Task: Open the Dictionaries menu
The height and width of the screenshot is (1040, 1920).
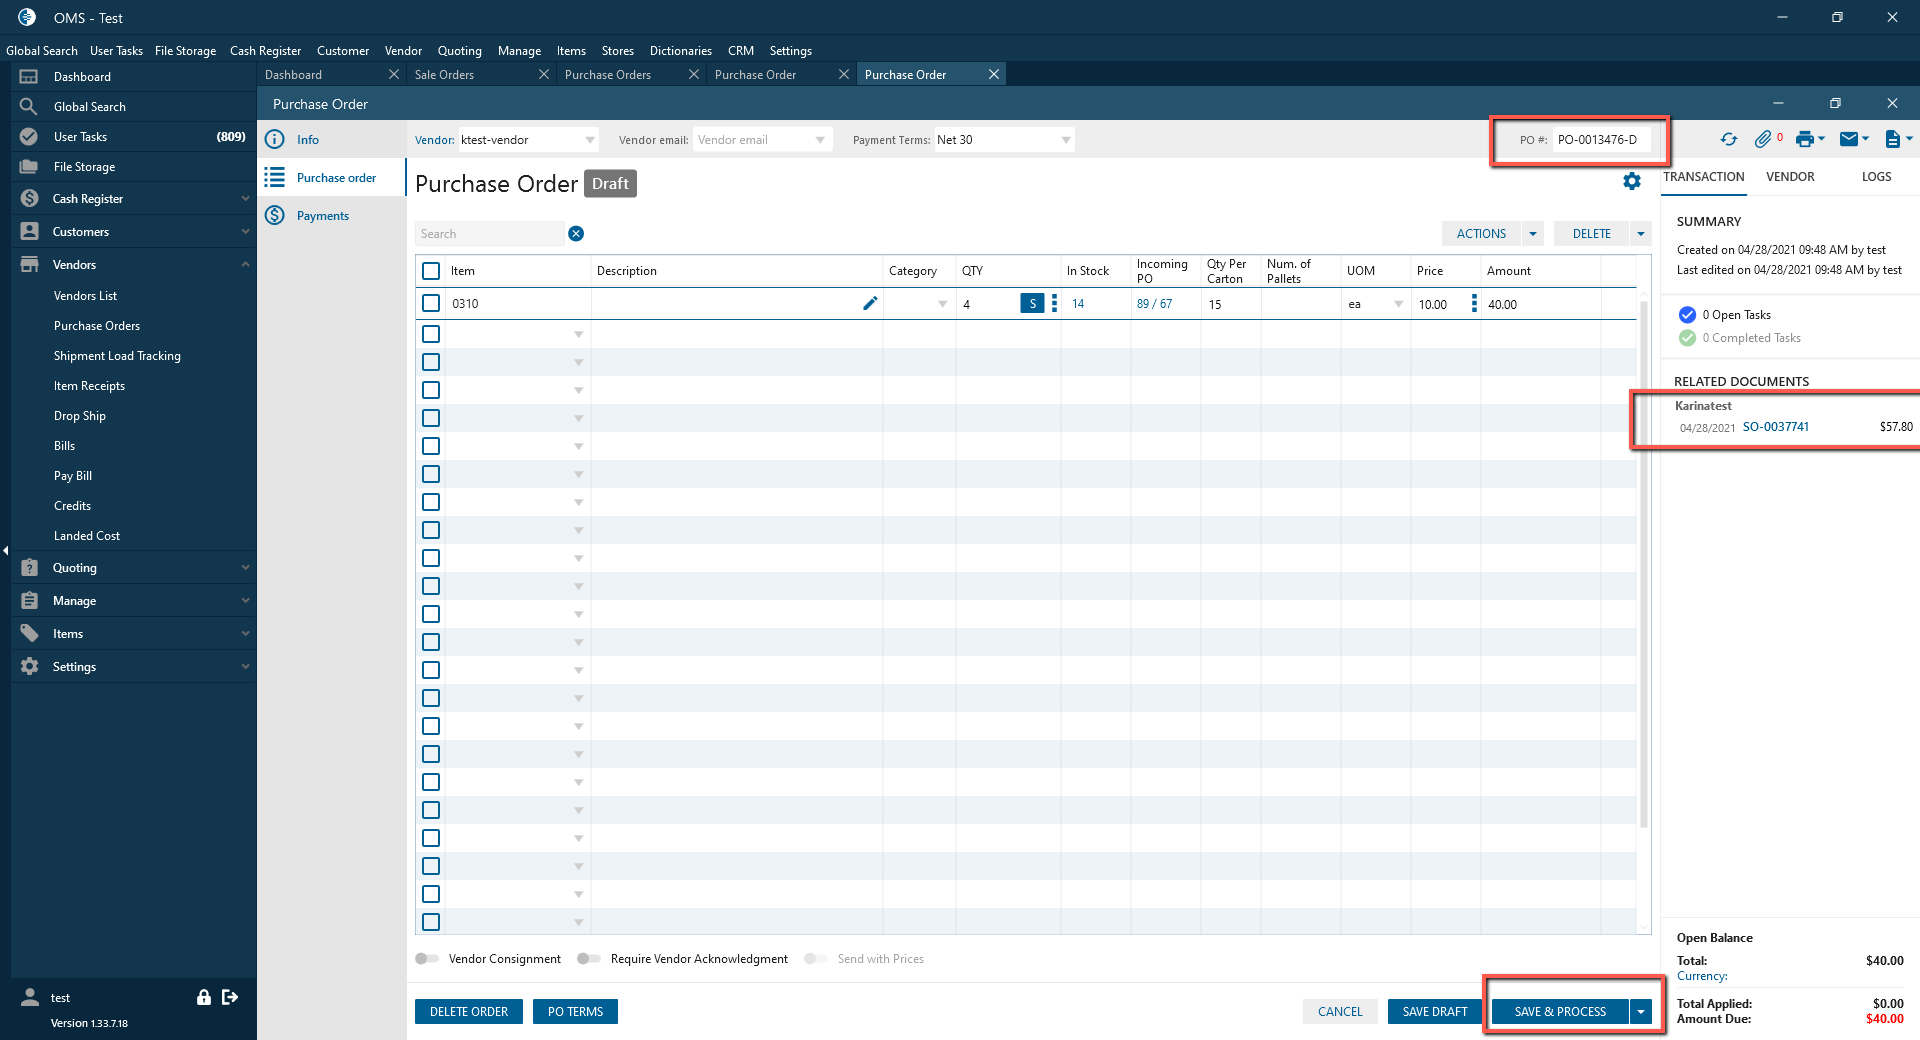Action: point(680,51)
